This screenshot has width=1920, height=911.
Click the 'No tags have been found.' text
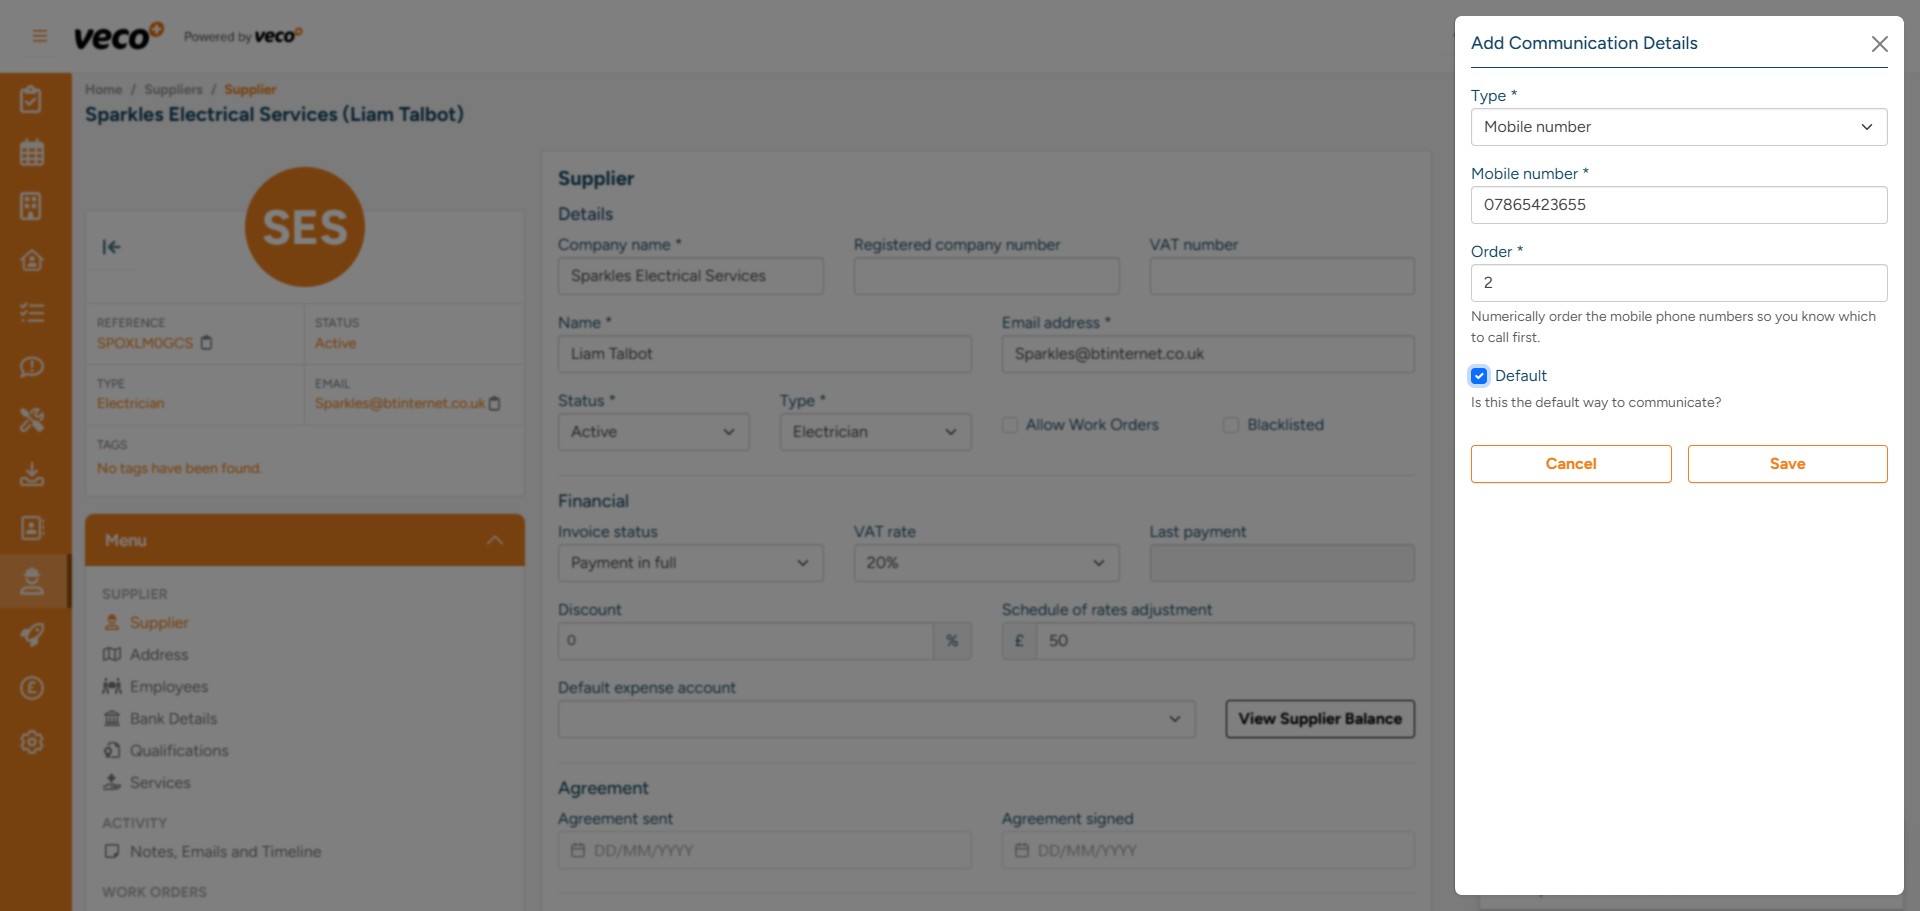click(179, 469)
